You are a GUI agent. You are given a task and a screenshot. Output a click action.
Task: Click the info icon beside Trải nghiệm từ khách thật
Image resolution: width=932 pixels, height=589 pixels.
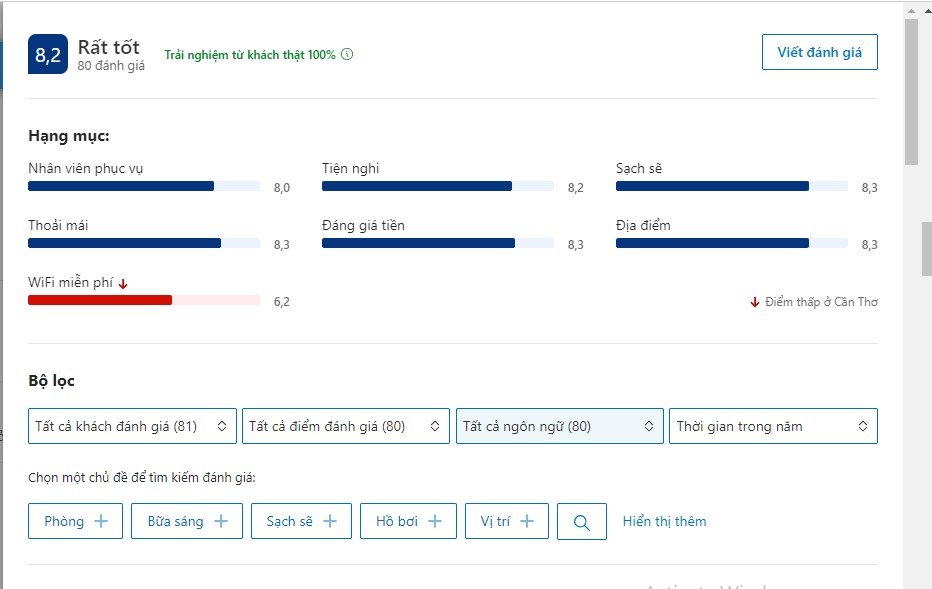[347, 55]
